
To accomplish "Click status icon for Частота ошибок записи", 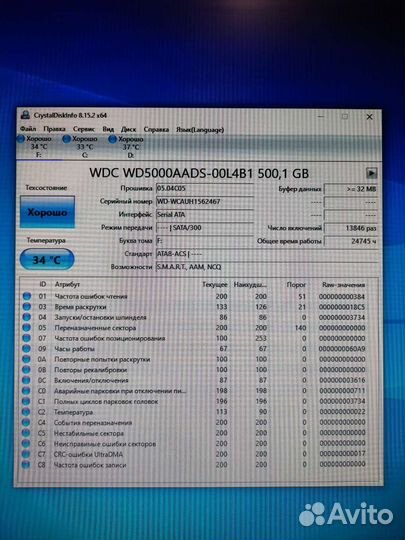I will [26, 465].
